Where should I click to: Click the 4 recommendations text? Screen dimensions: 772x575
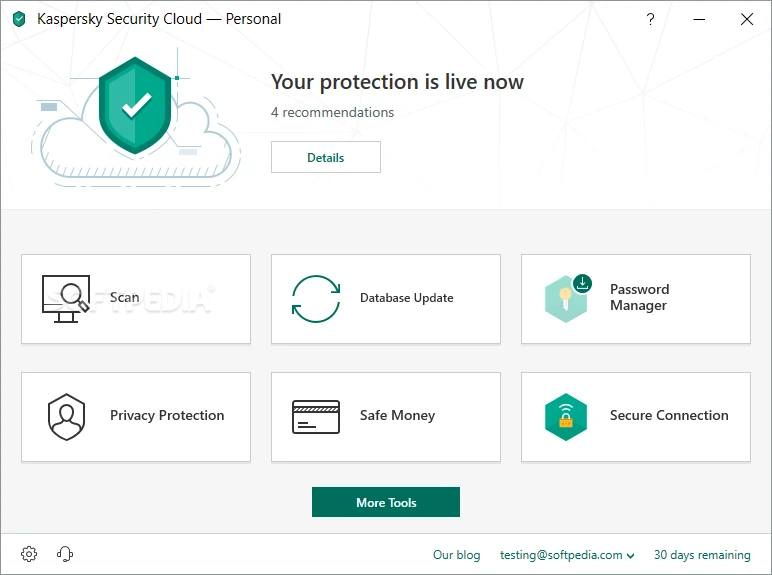(x=333, y=112)
